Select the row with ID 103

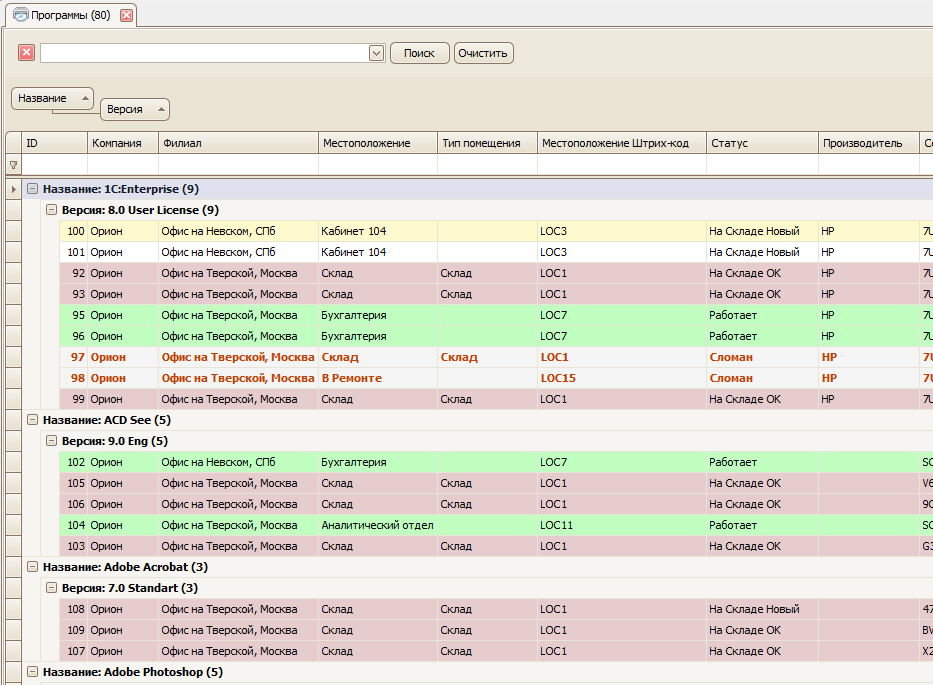click(x=496, y=546)
